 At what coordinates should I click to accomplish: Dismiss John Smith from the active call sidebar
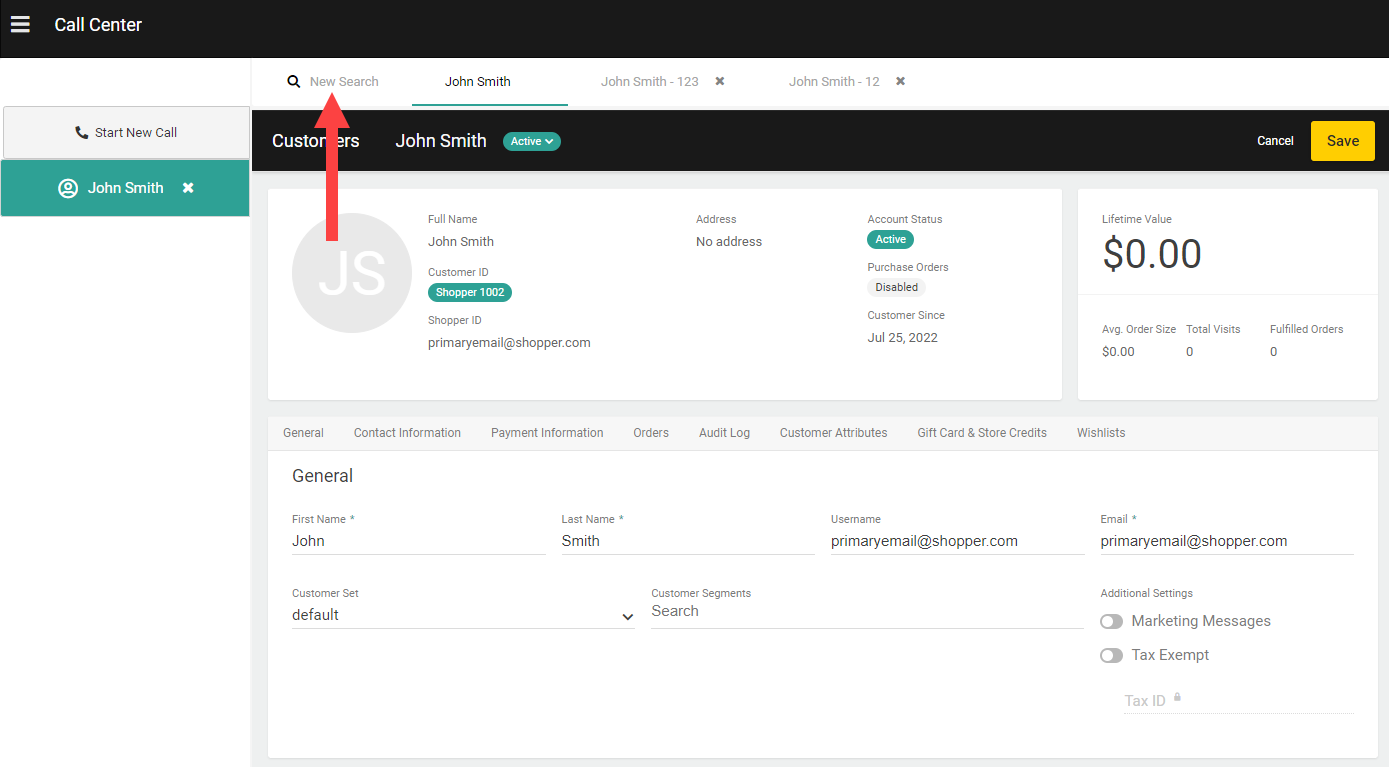point(187,187)
